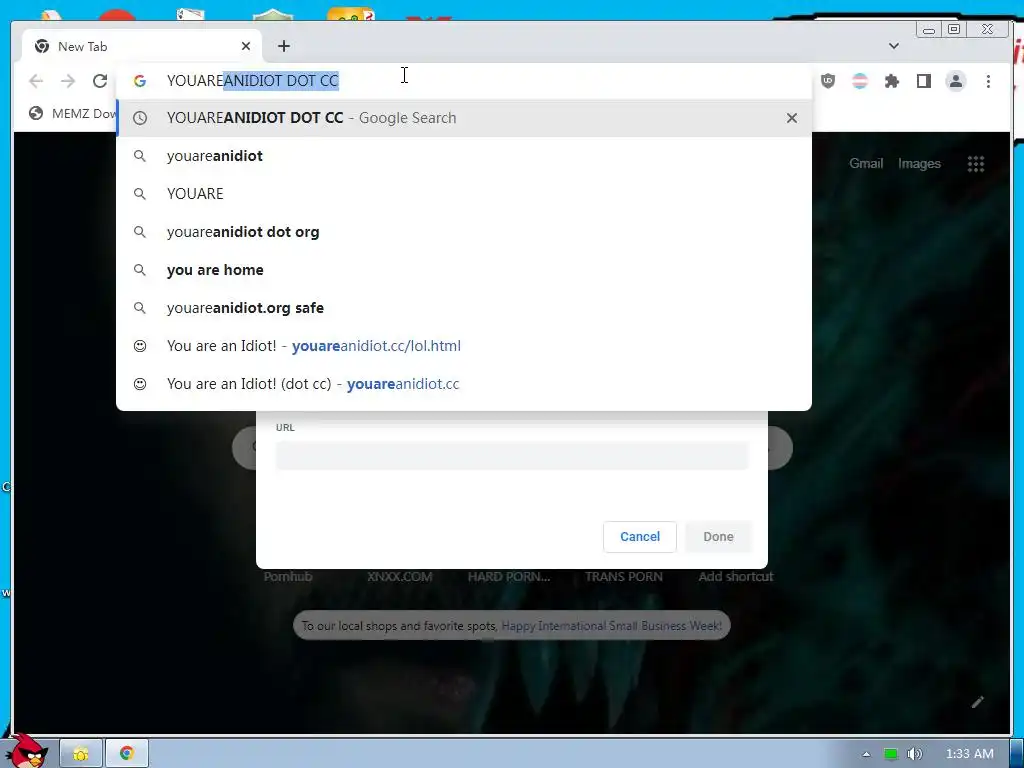This screenshot has height=768, width=1024.
Task: Remove the YOUAREANIDIOT DOT CC history suggestion
Action: (x=792, y=118)
